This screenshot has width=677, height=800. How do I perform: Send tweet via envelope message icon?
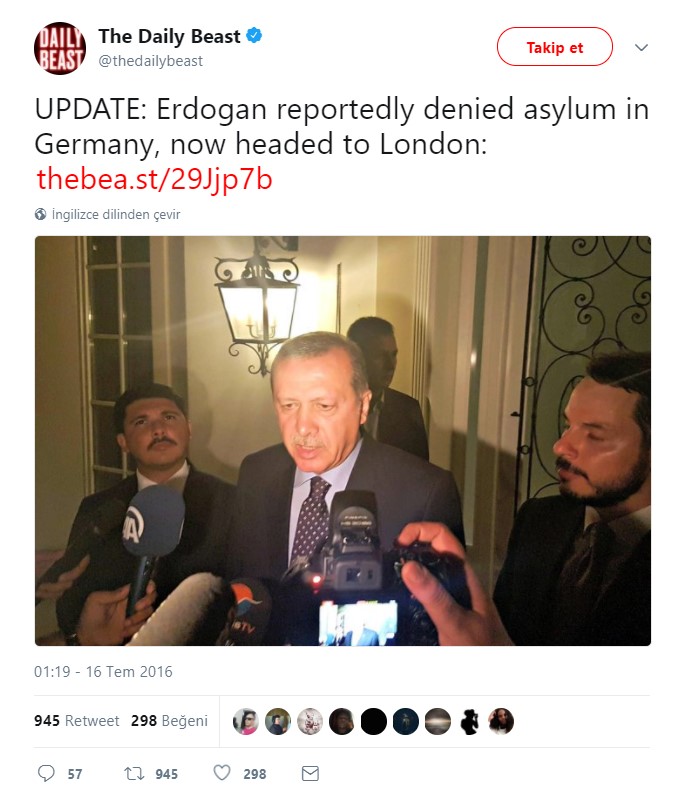click(310, 773)
